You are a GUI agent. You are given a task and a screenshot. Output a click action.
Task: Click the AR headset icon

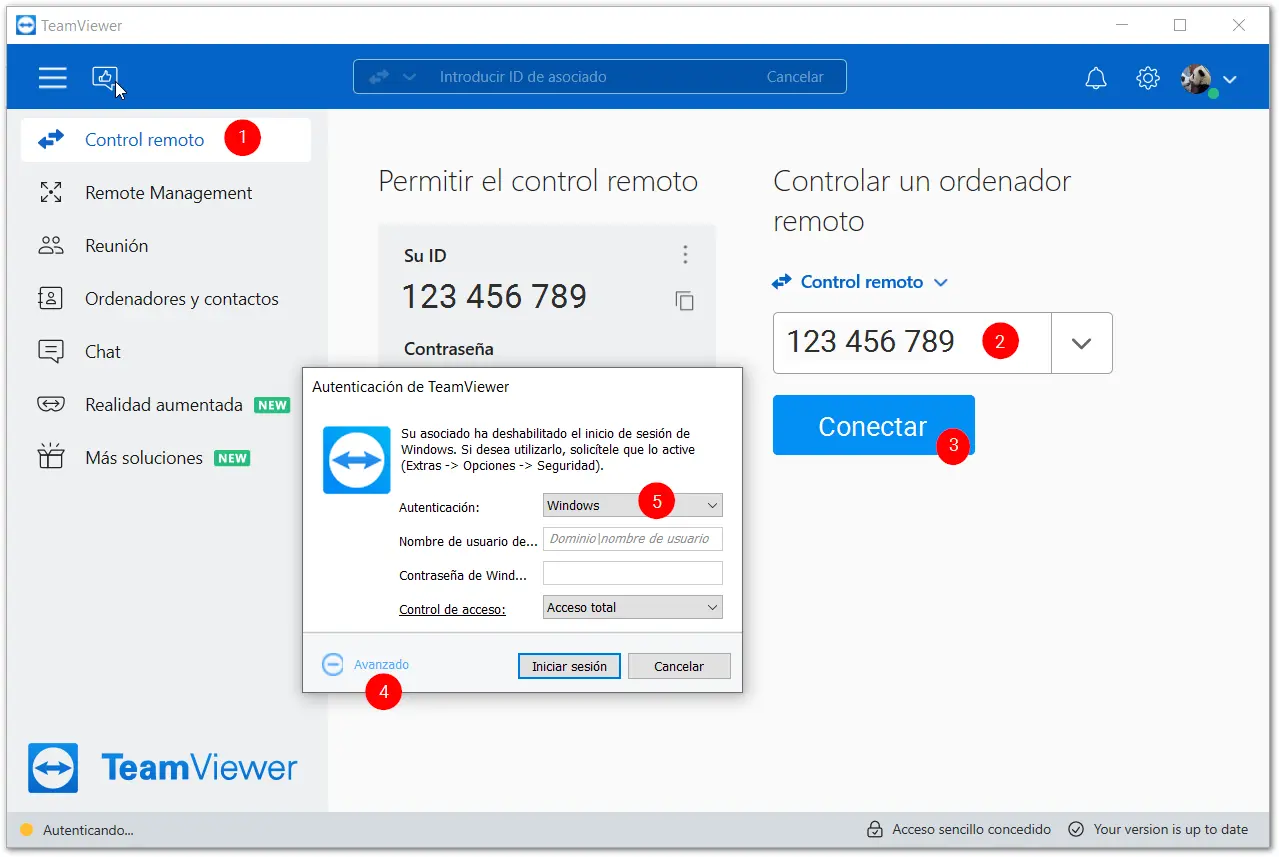coord(50,405)
